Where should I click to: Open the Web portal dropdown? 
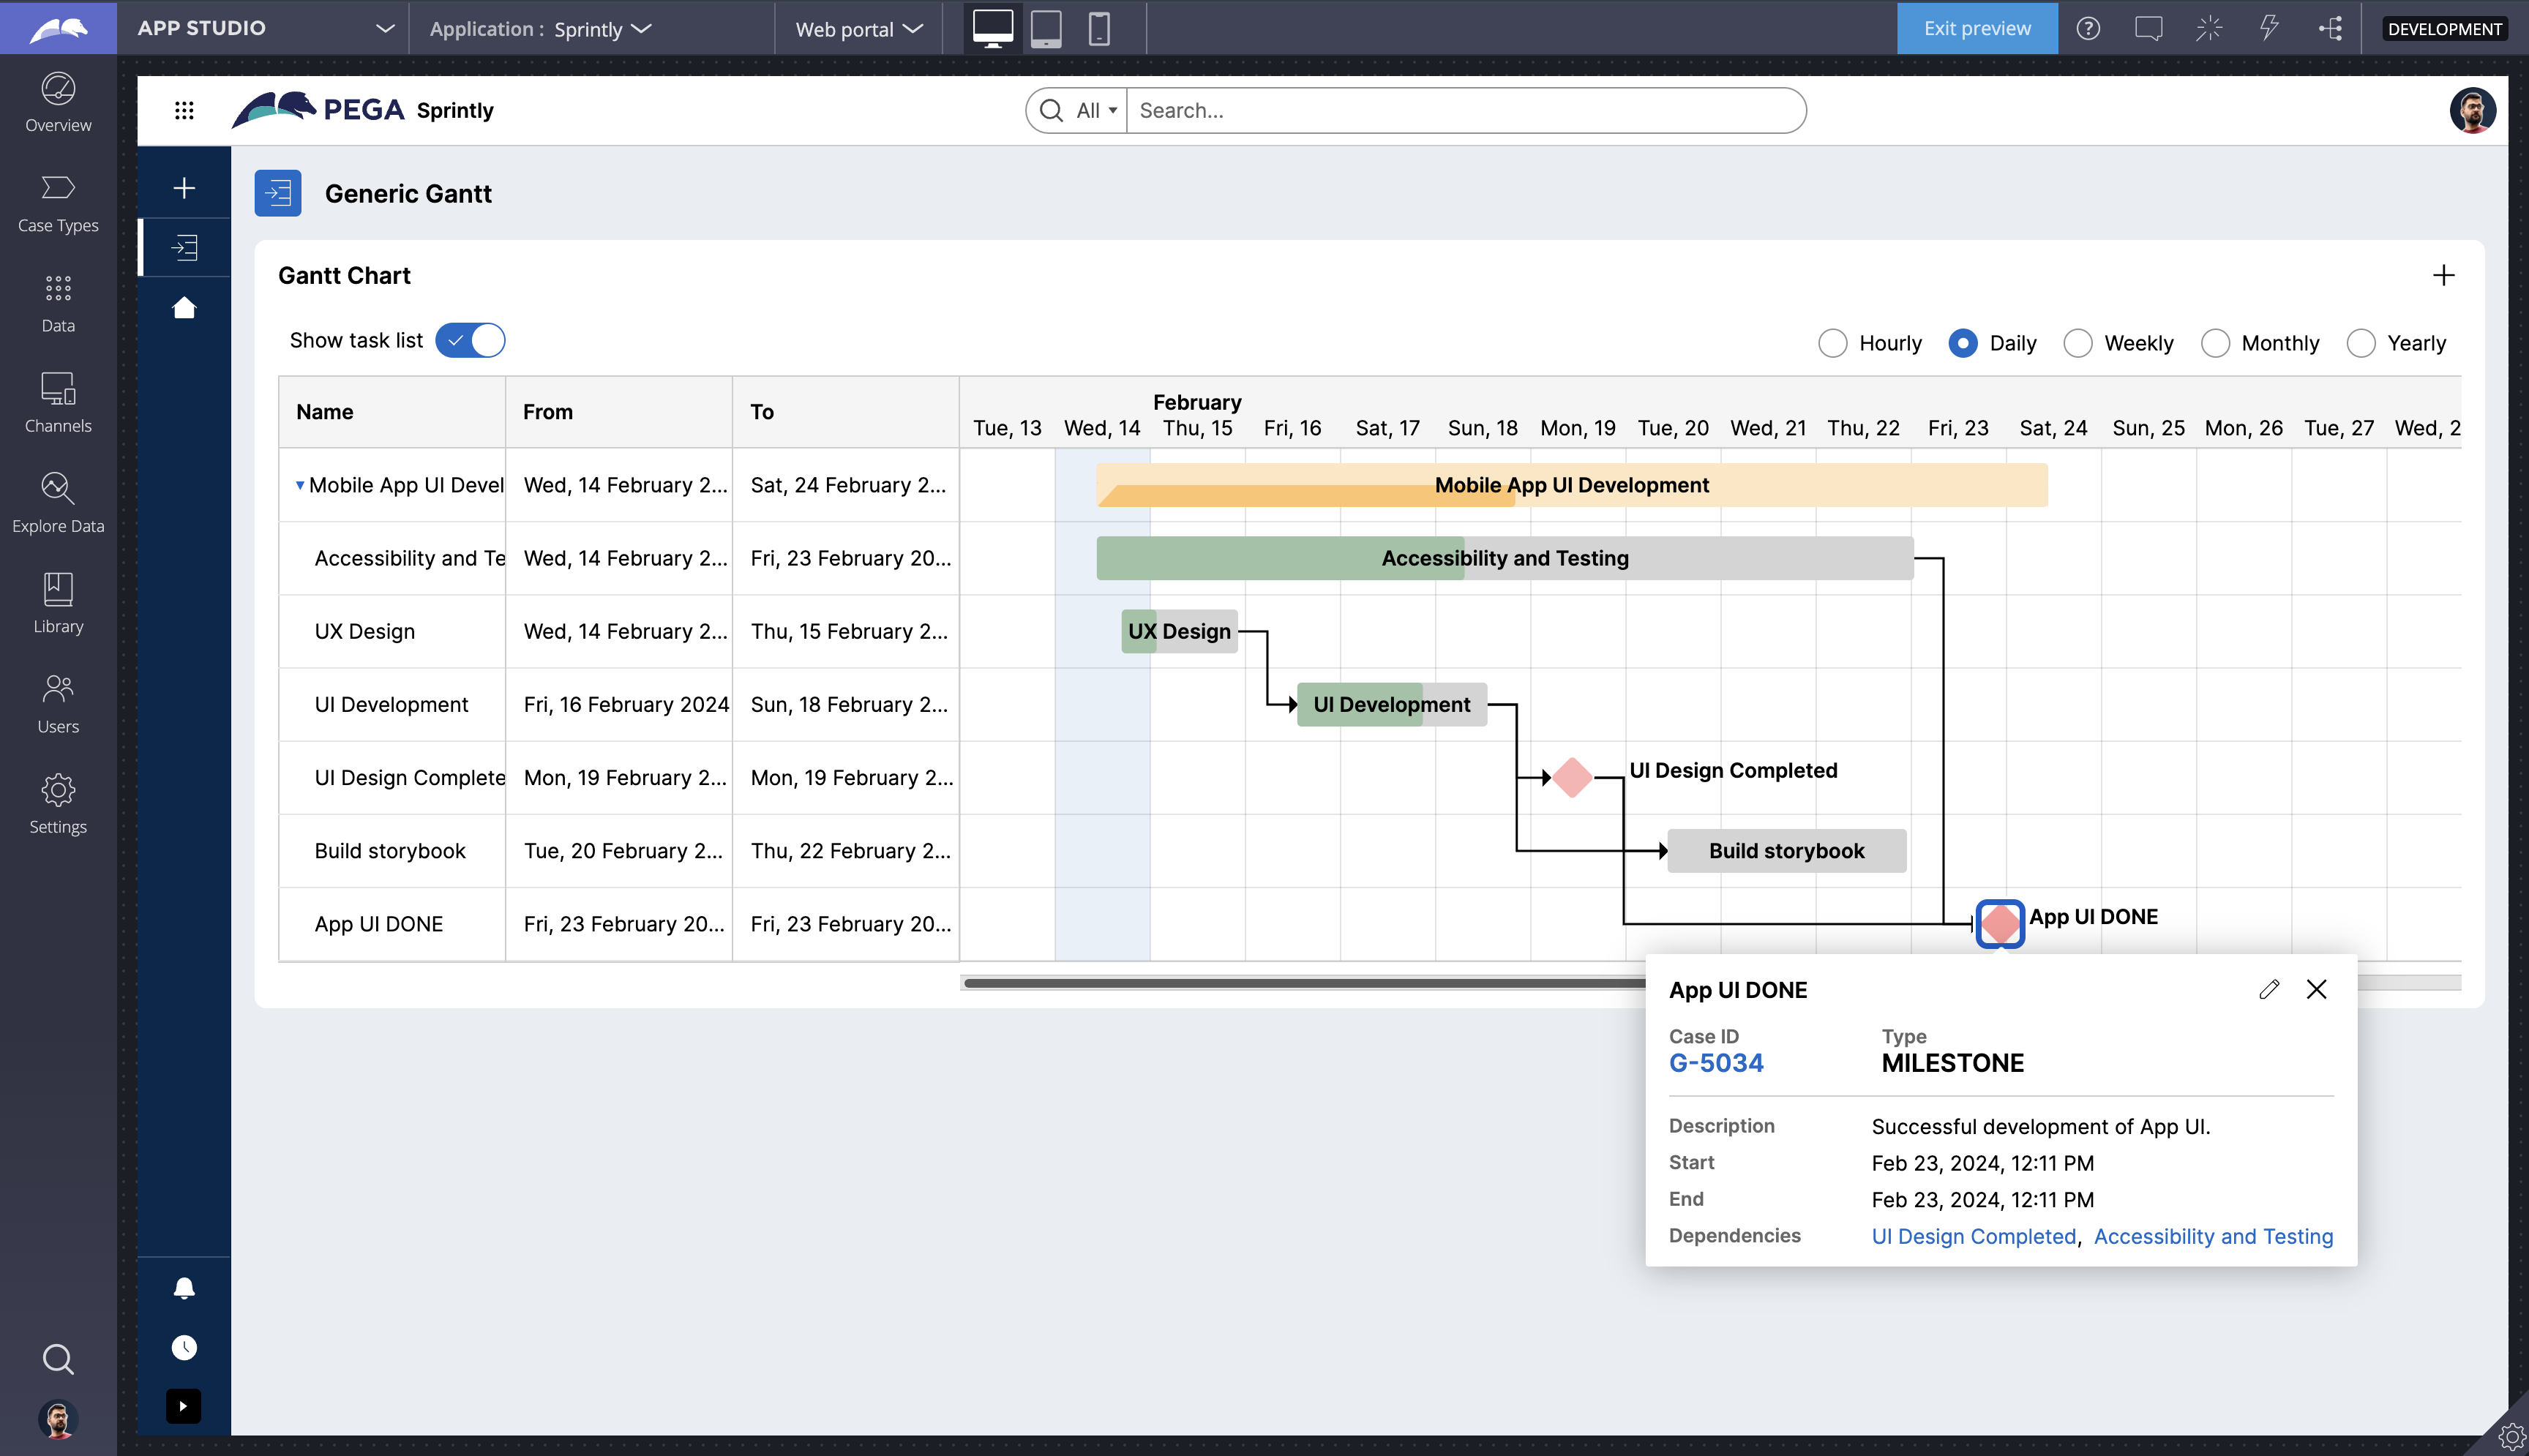click(x=858, y=29)
